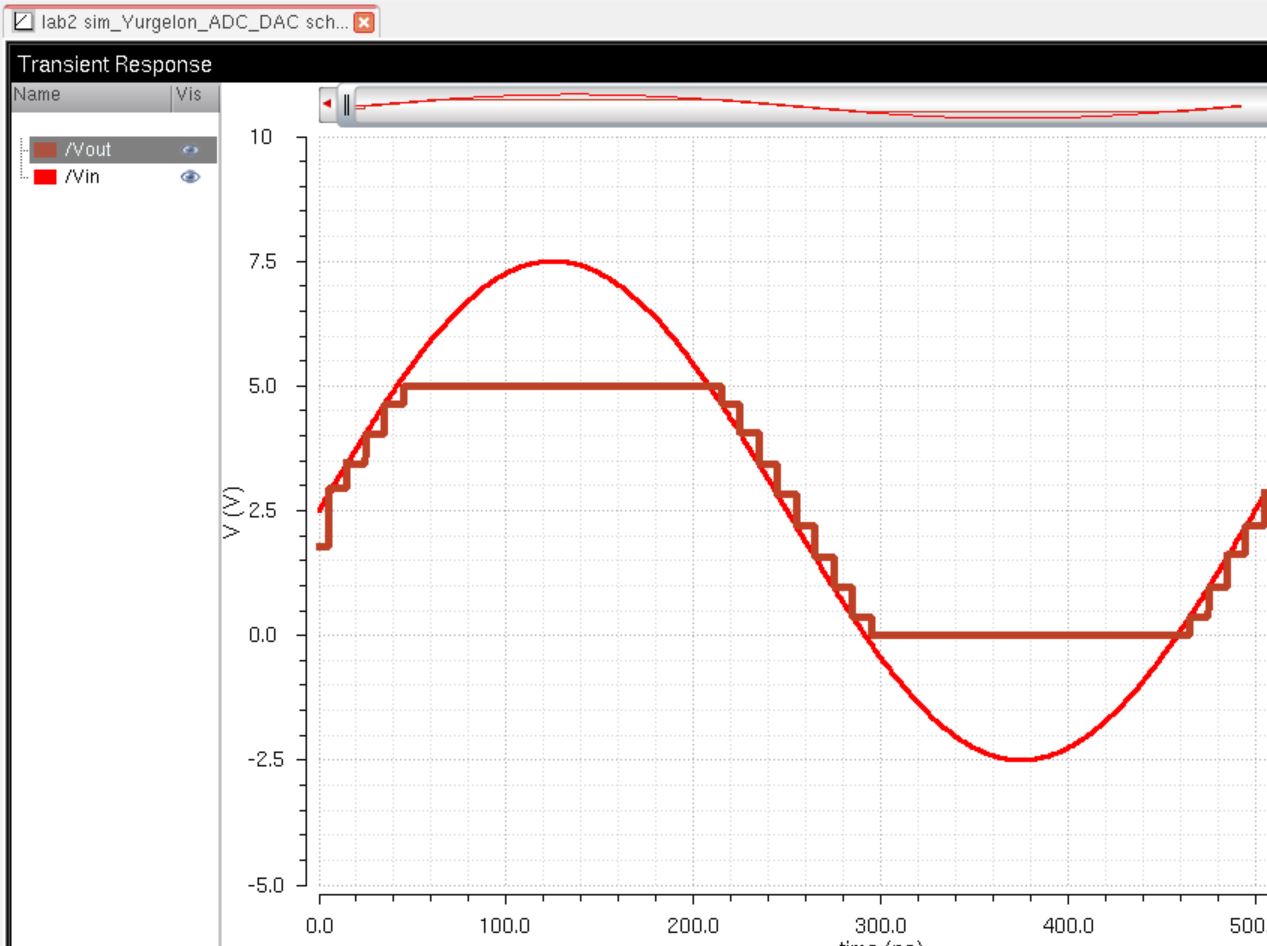The height and width of the screenshot is (946, 1267).
Task: Click the Vout flat segment at 5.0 V
Action: pyautogui.click(x=560, y=386)
